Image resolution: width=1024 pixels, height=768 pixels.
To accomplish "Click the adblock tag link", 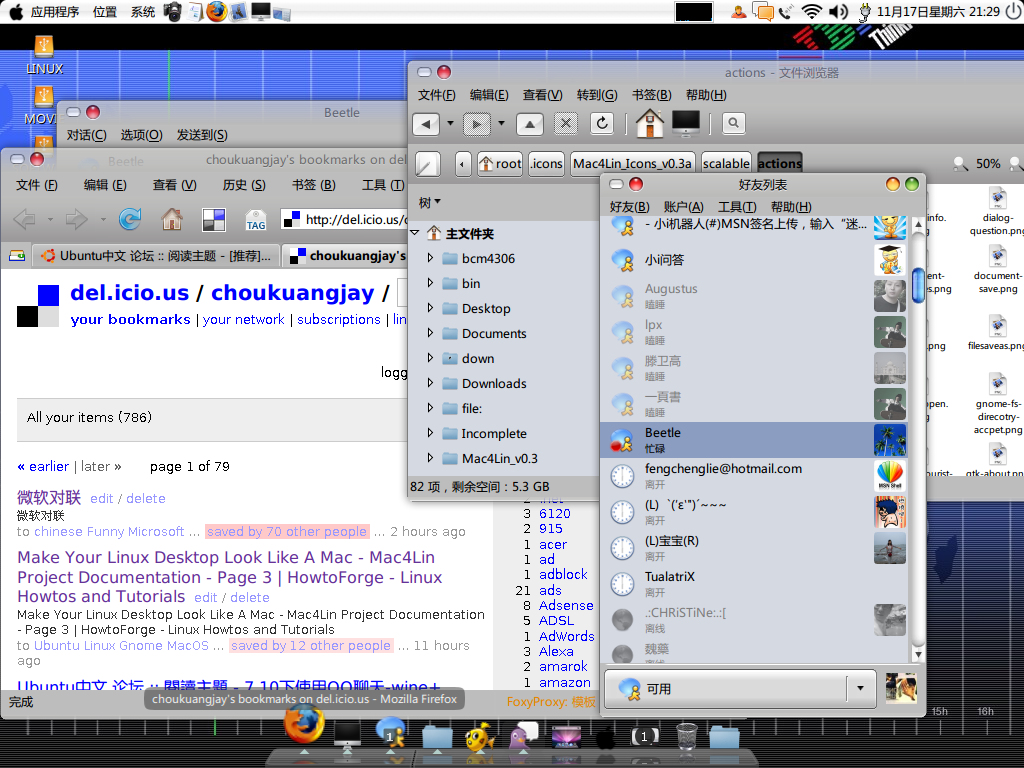I will pyautogui.click(x=563, y=575).
